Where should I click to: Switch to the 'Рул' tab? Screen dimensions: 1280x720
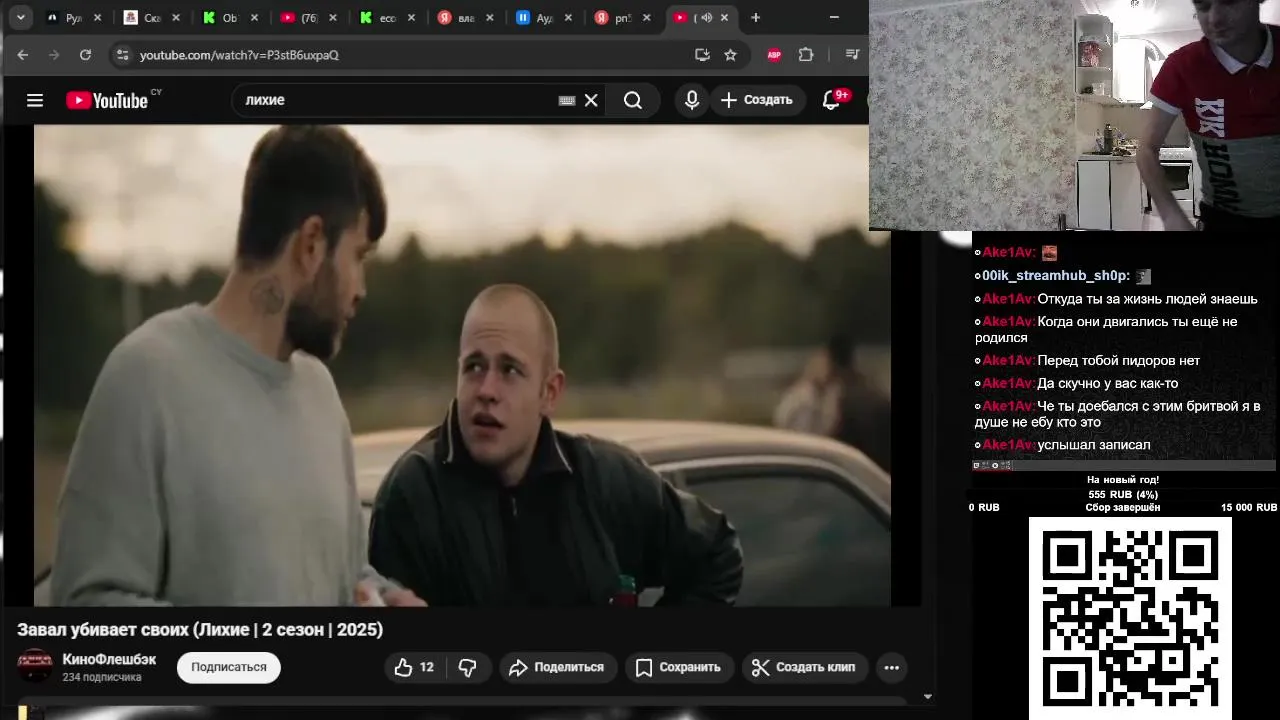click(x=73, y=18)
